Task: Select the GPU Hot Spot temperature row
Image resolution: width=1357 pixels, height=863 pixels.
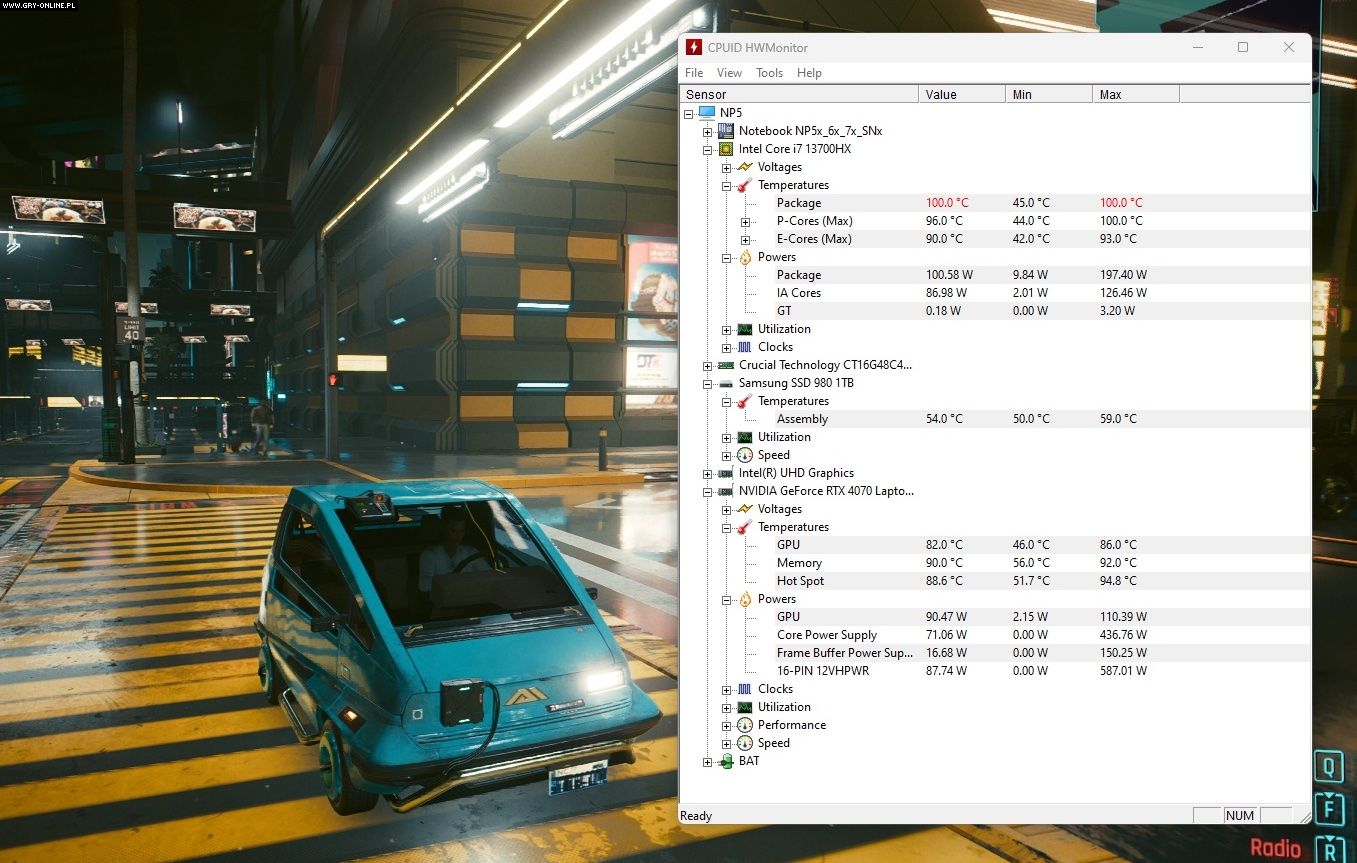Action: click(800, 581)
